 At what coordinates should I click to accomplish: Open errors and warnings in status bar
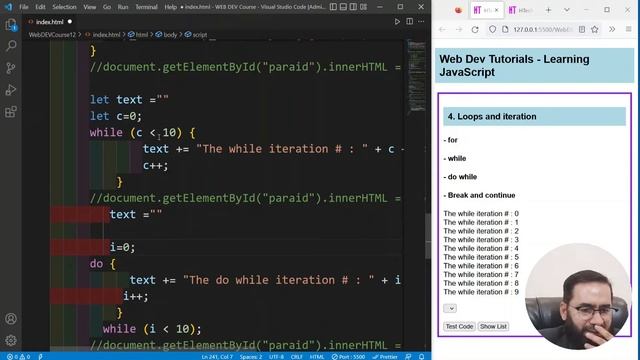(18, 357)
